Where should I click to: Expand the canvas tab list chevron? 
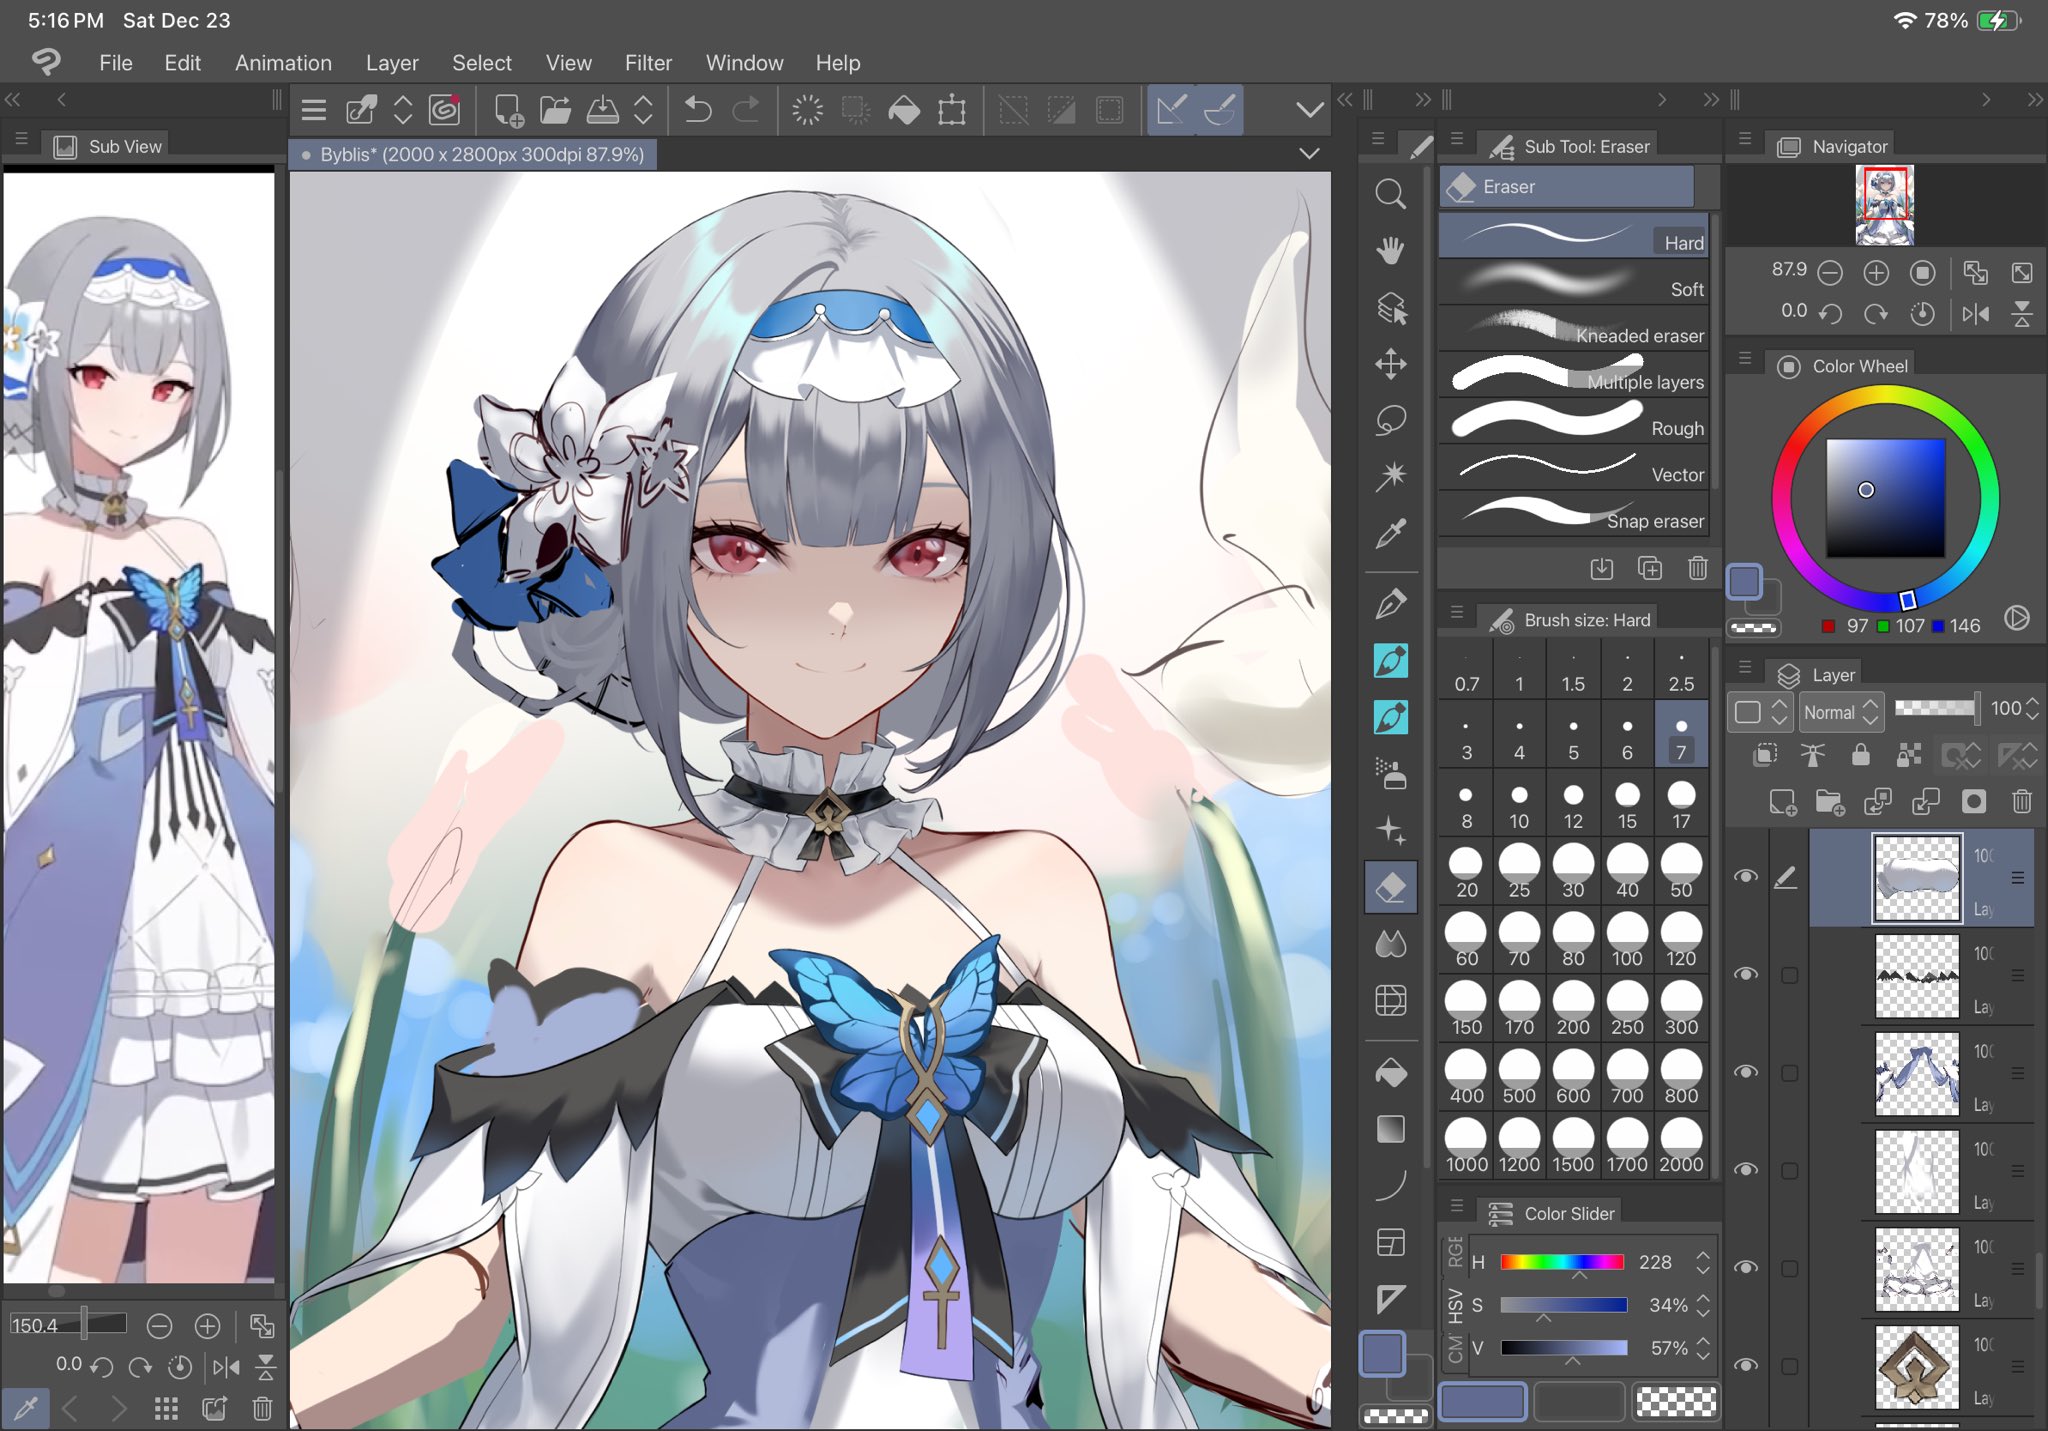tap(1309, 154)
